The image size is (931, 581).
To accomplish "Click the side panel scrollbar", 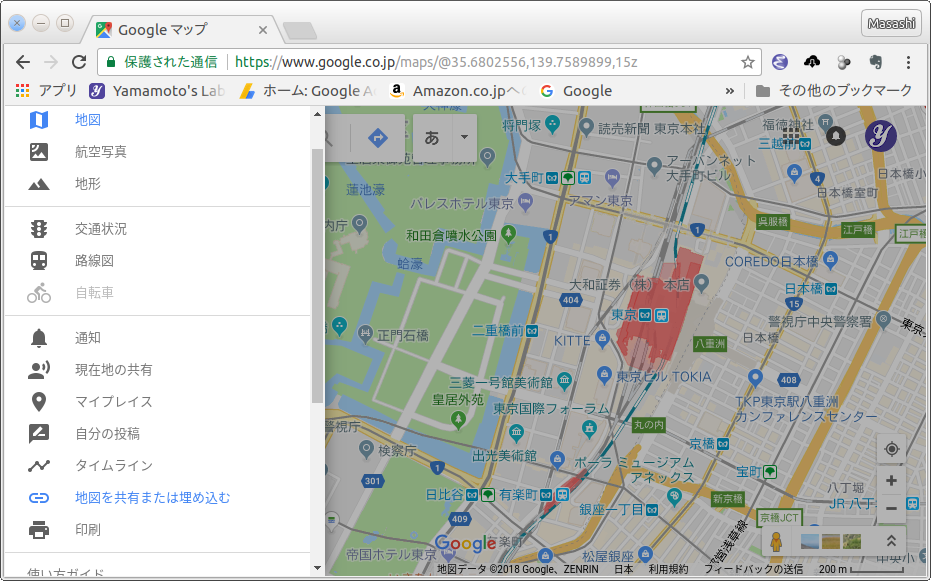I will click(317, 276).
